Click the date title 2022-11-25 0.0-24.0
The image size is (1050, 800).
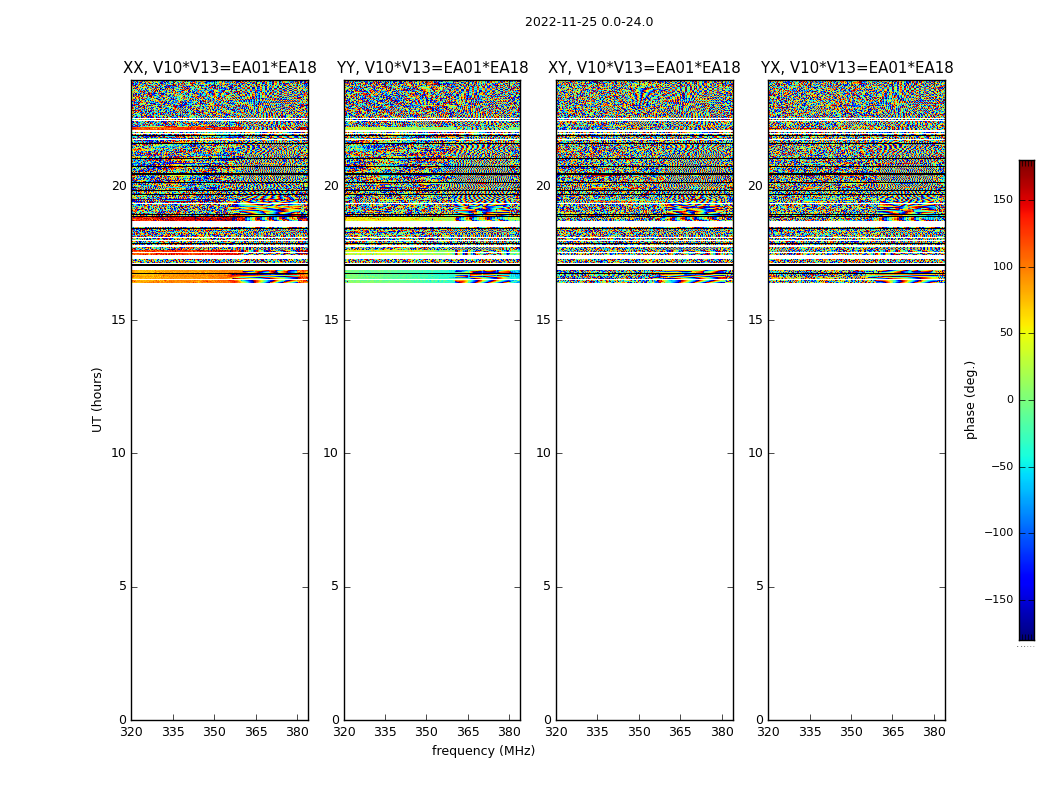[589, 21]
